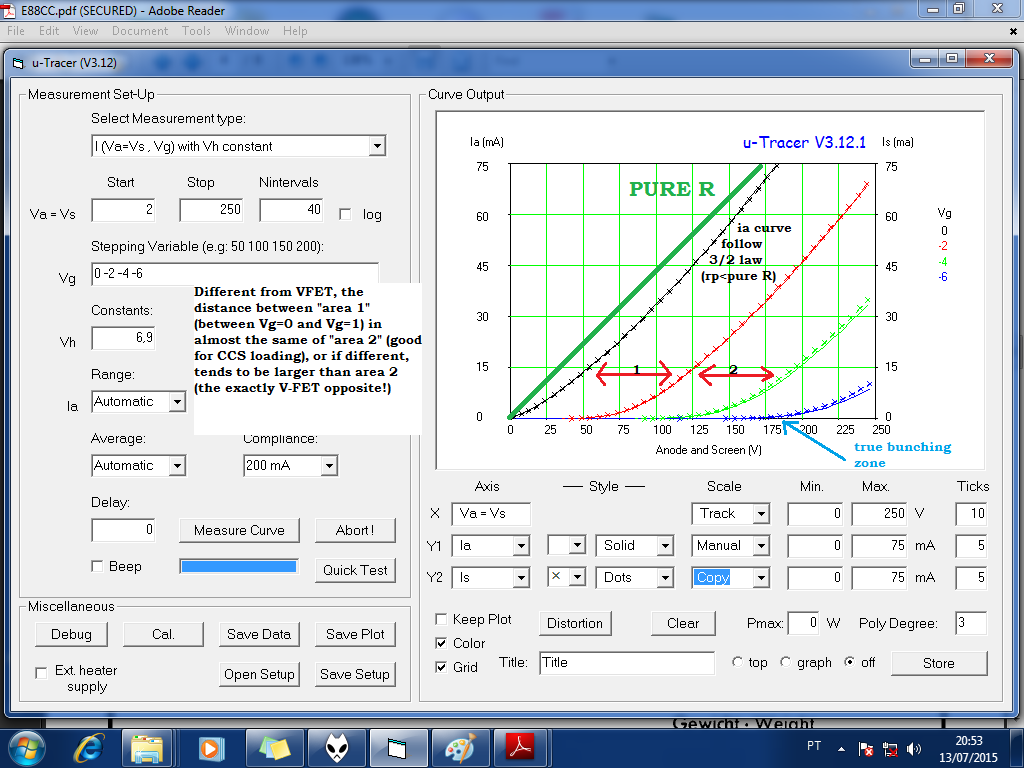Open Y2 marker symbol dropdown
Image resolution: width=1024 pixels, height=768 pixels.
577,578
